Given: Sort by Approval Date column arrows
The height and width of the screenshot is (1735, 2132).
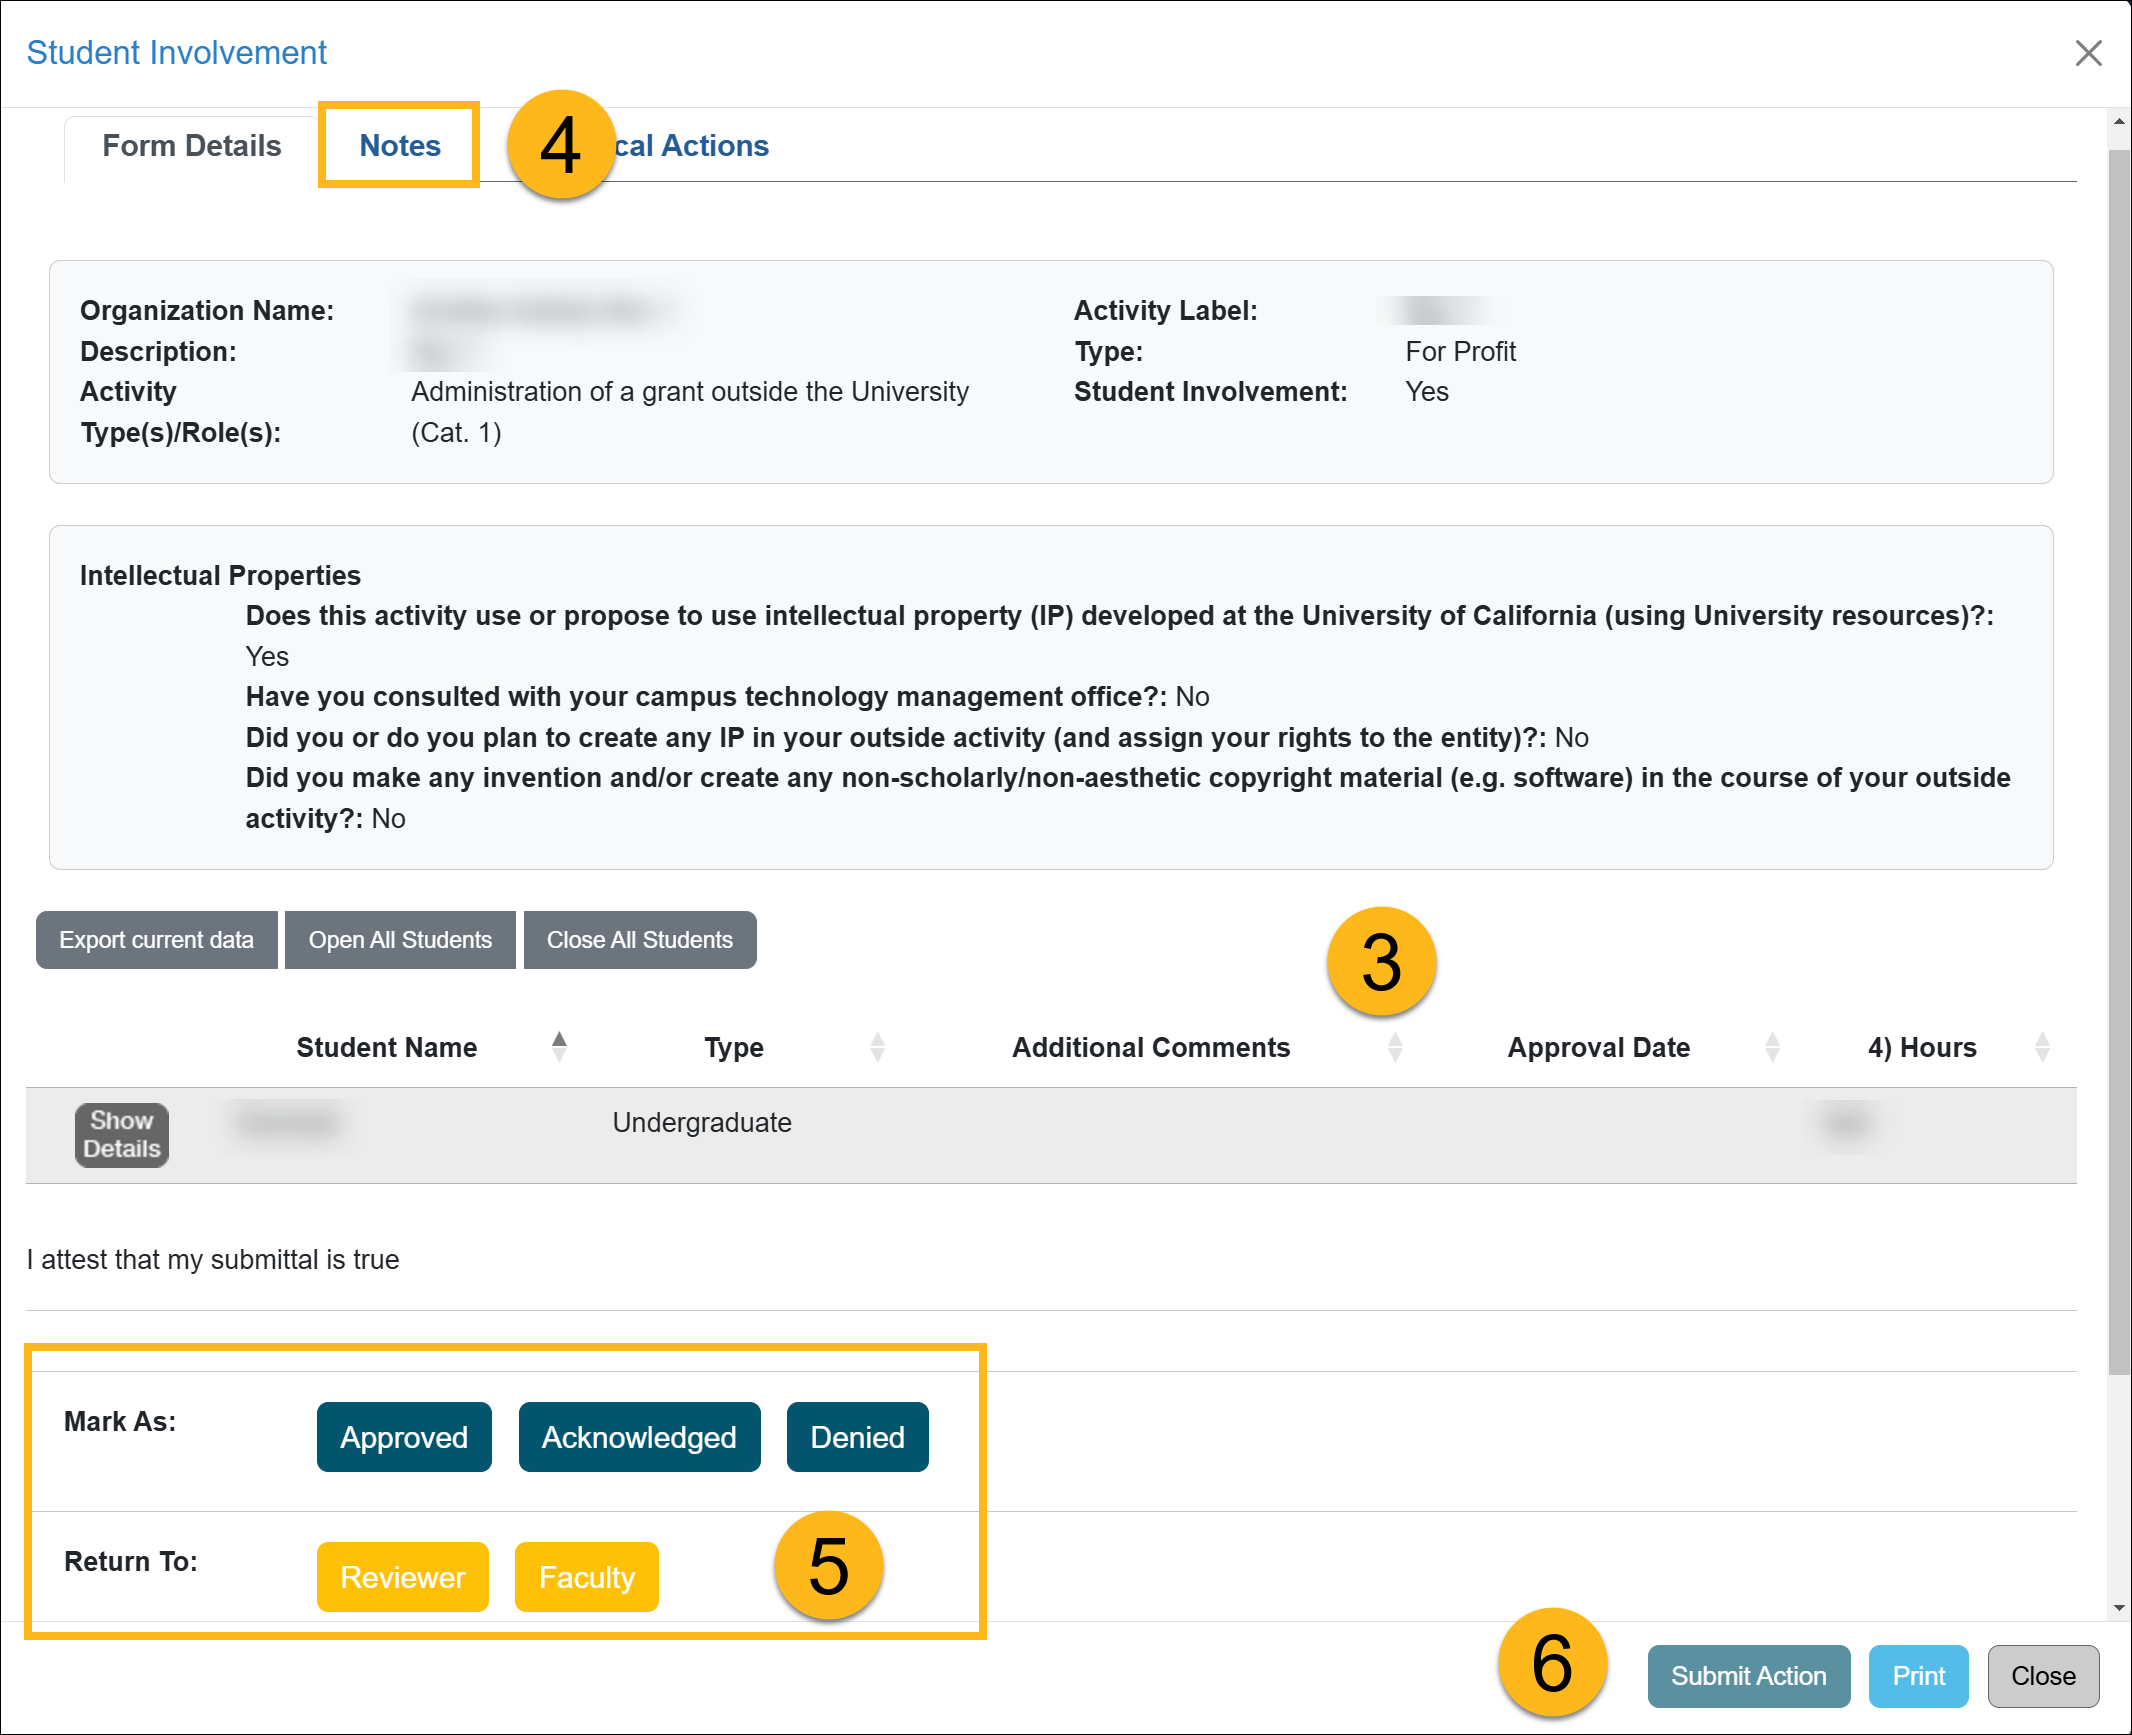Looking at the screenshot, I should pyautogui.click(x=1772, y=1047).
